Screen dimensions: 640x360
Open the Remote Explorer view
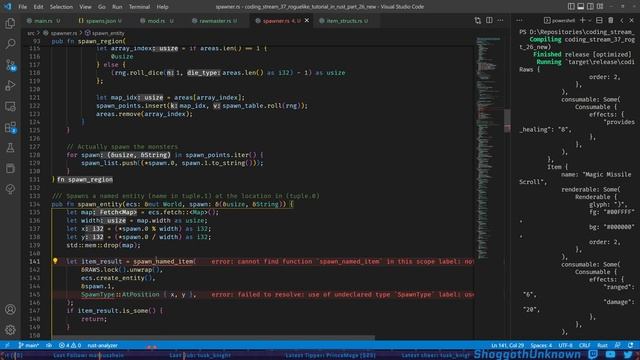coord(10,106)
